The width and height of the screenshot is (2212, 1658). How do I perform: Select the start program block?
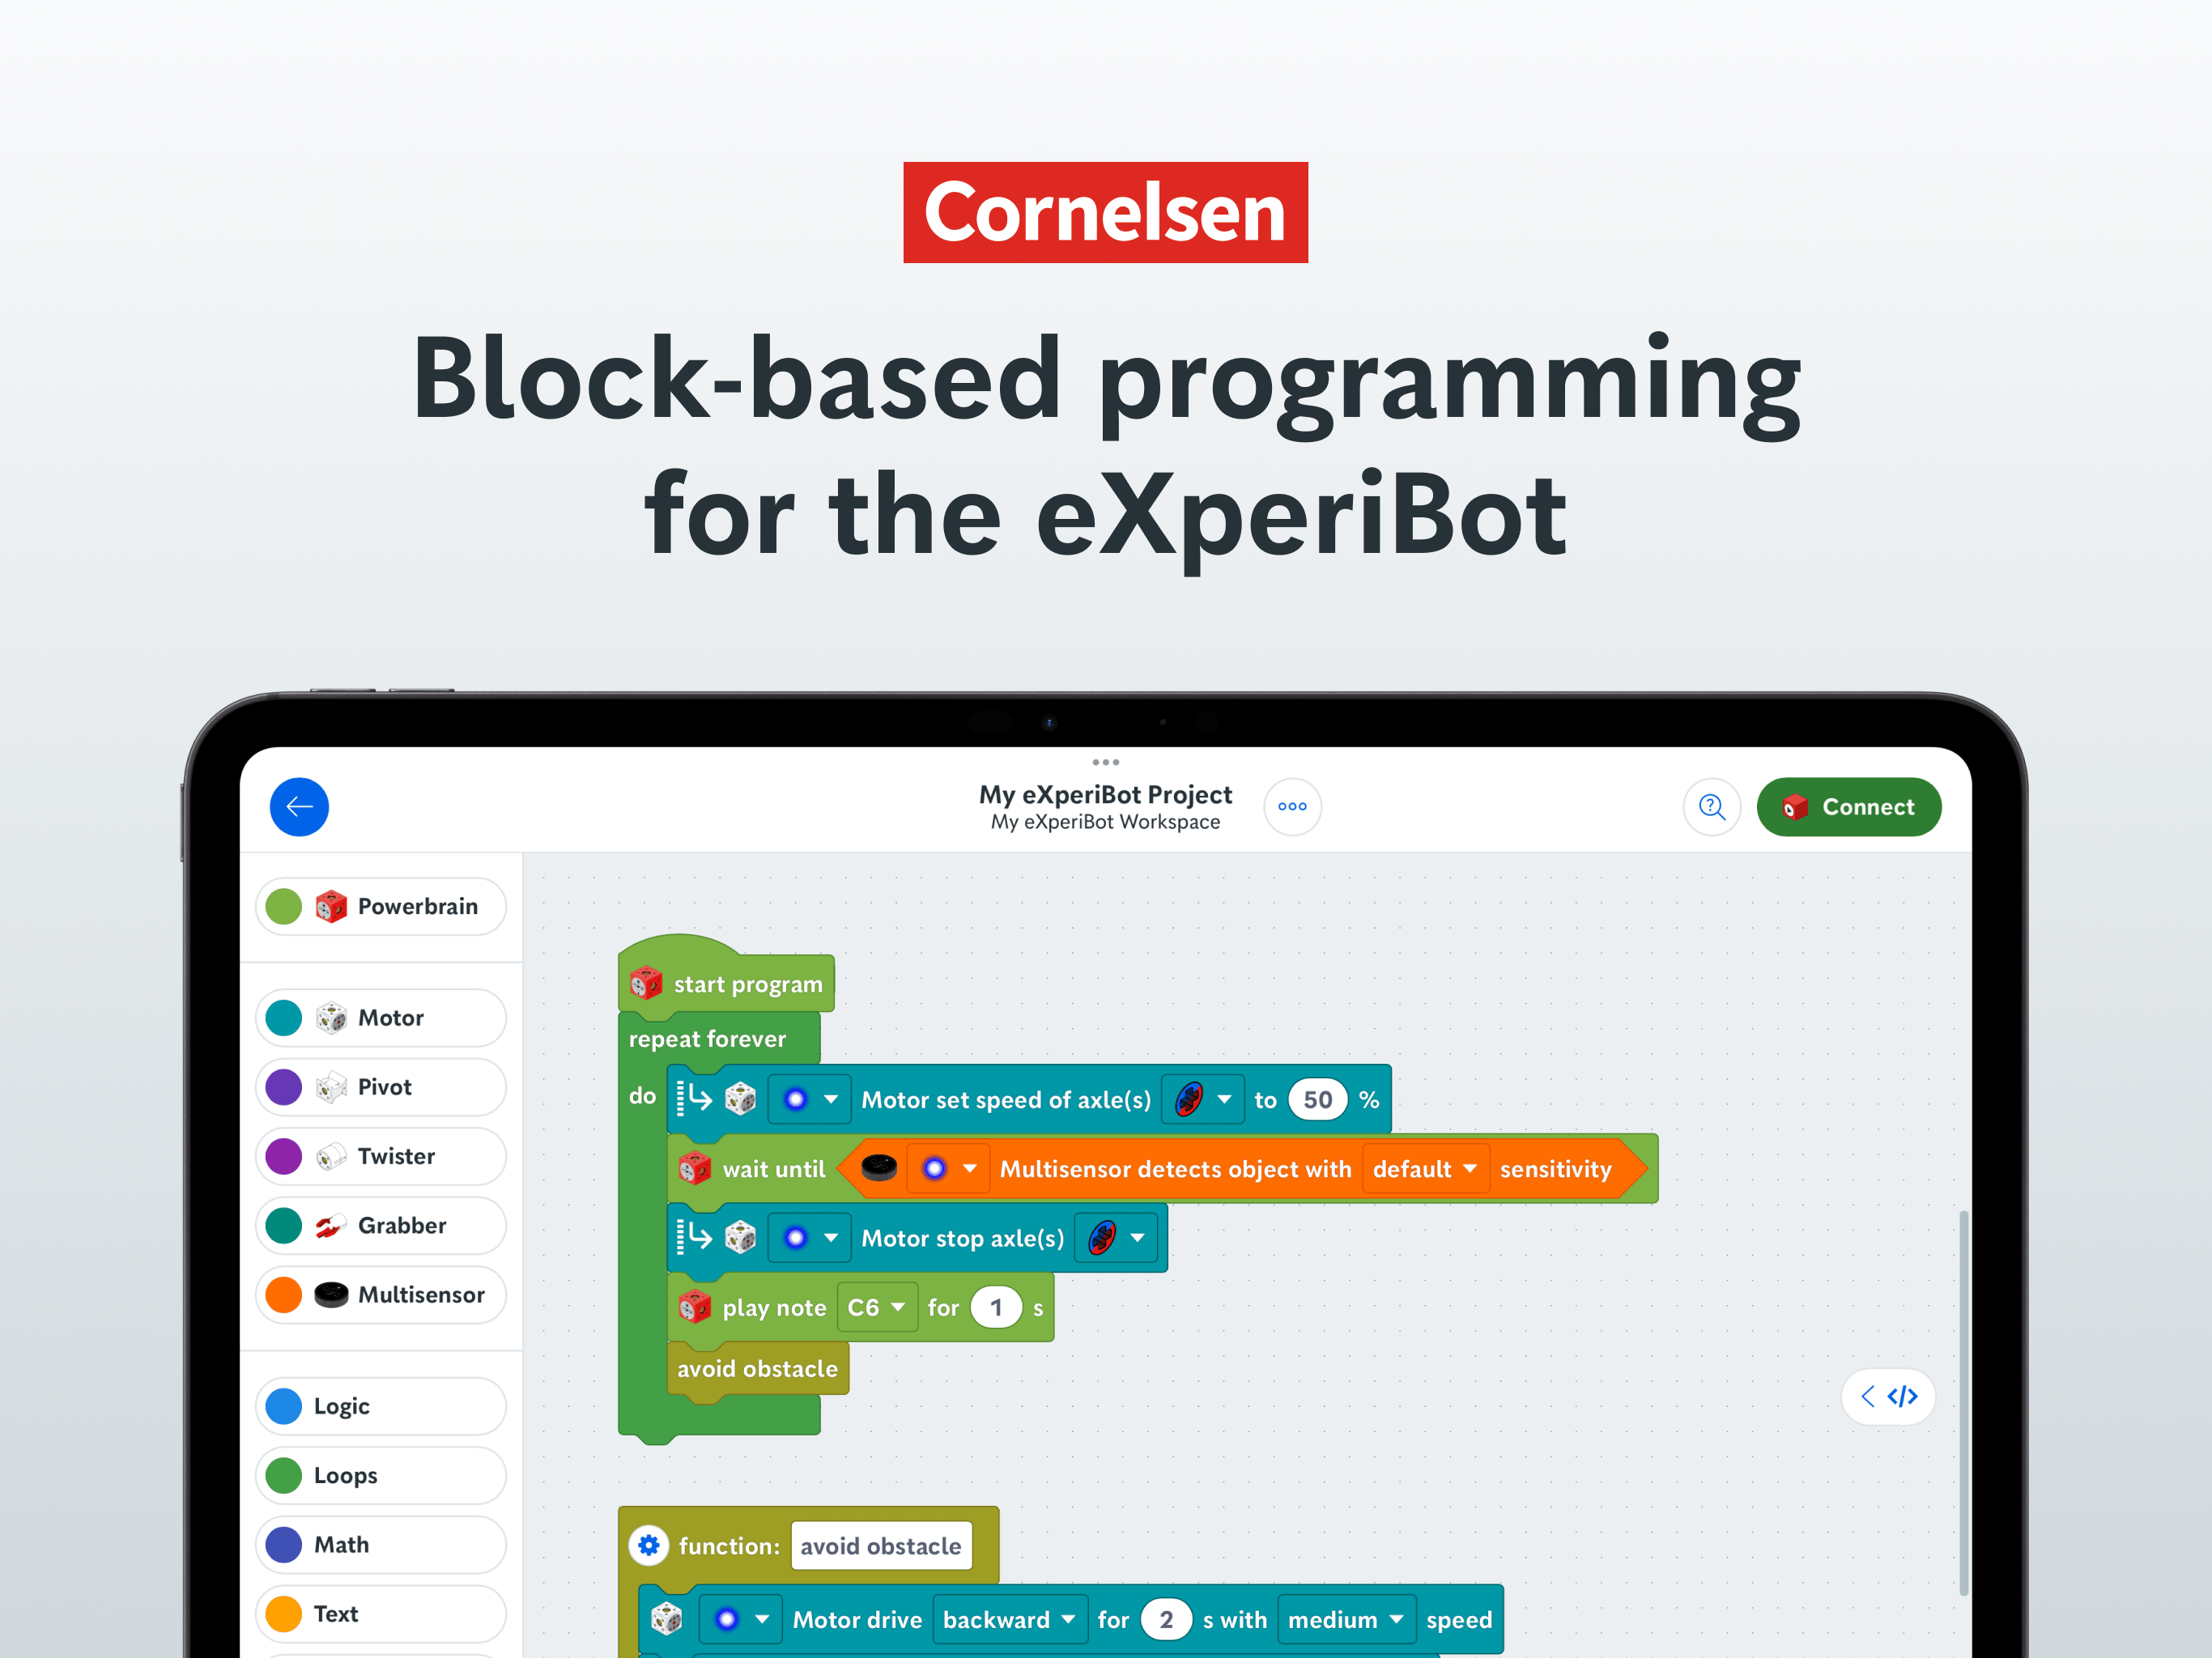(x=727, y=976)
